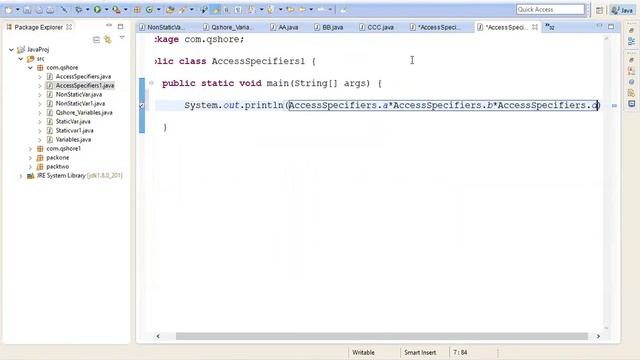
Task: Go to Previous Annotation icon
Action: click(x=270, y=9)
